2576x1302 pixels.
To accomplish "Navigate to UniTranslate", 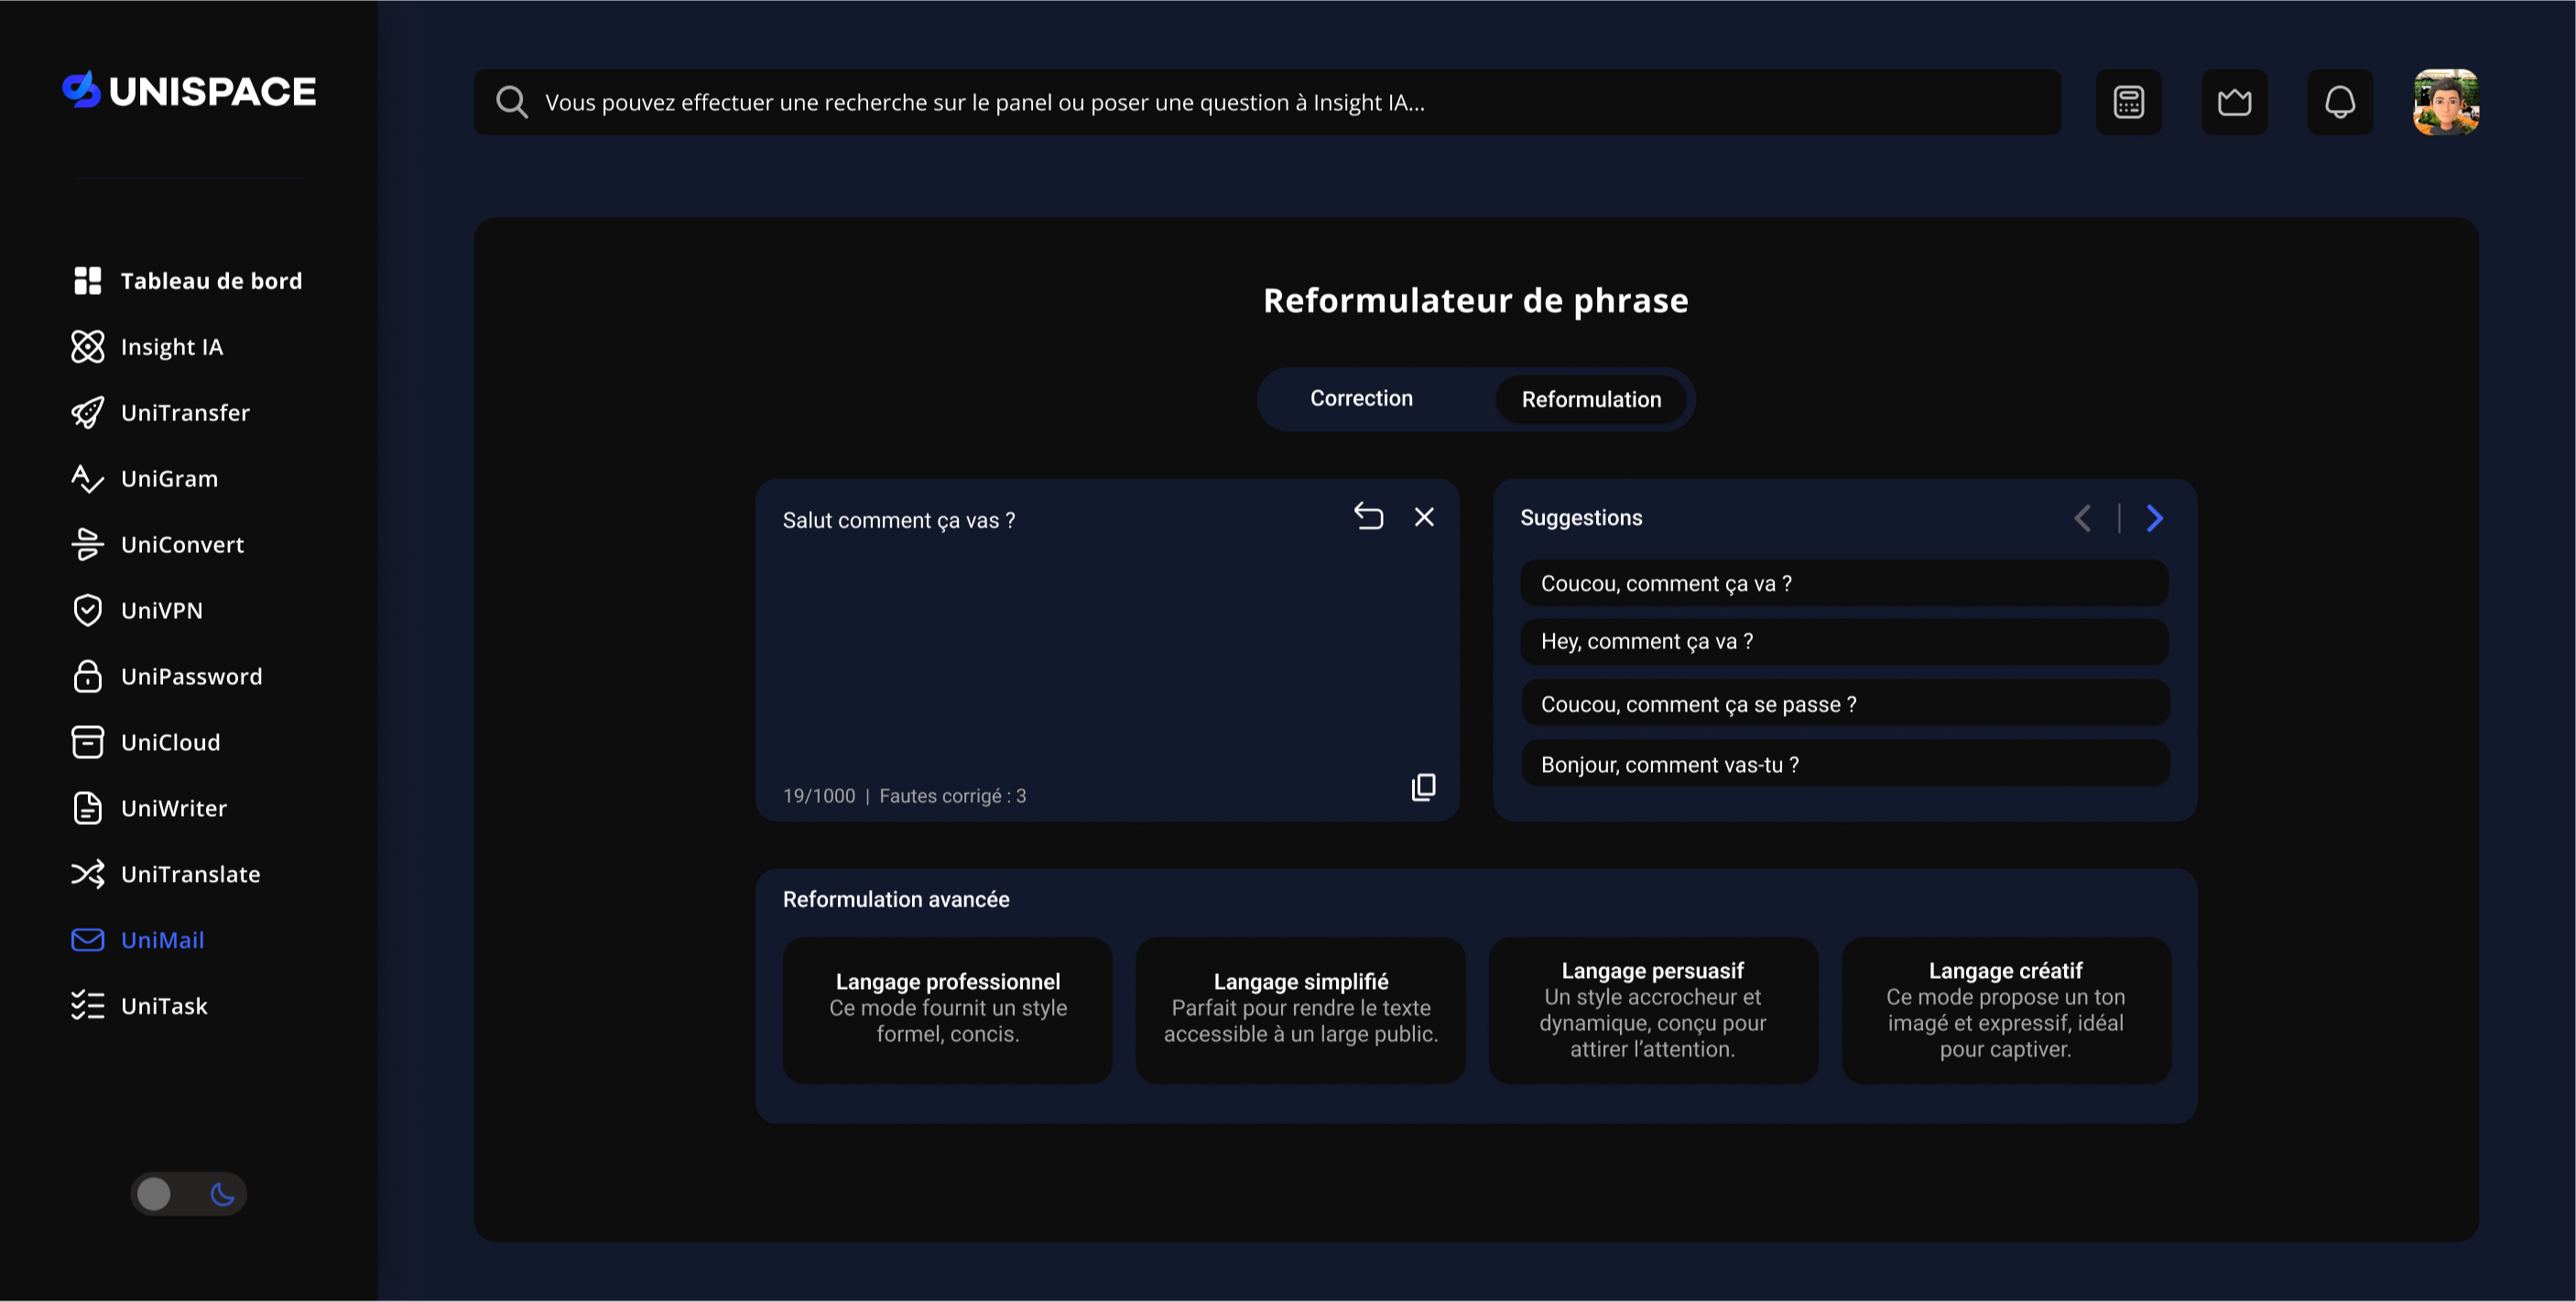I will 166,875.
